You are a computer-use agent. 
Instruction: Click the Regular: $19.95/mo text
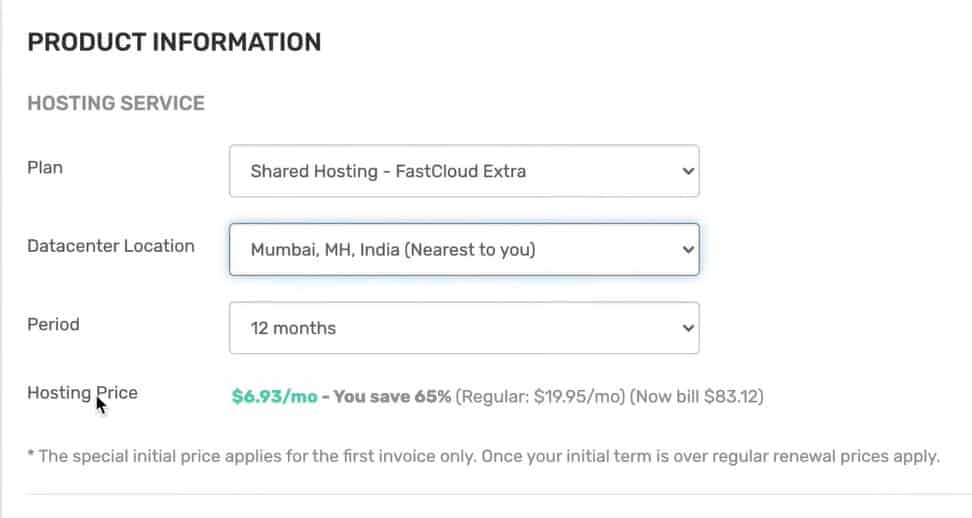(x=541, y=397)
